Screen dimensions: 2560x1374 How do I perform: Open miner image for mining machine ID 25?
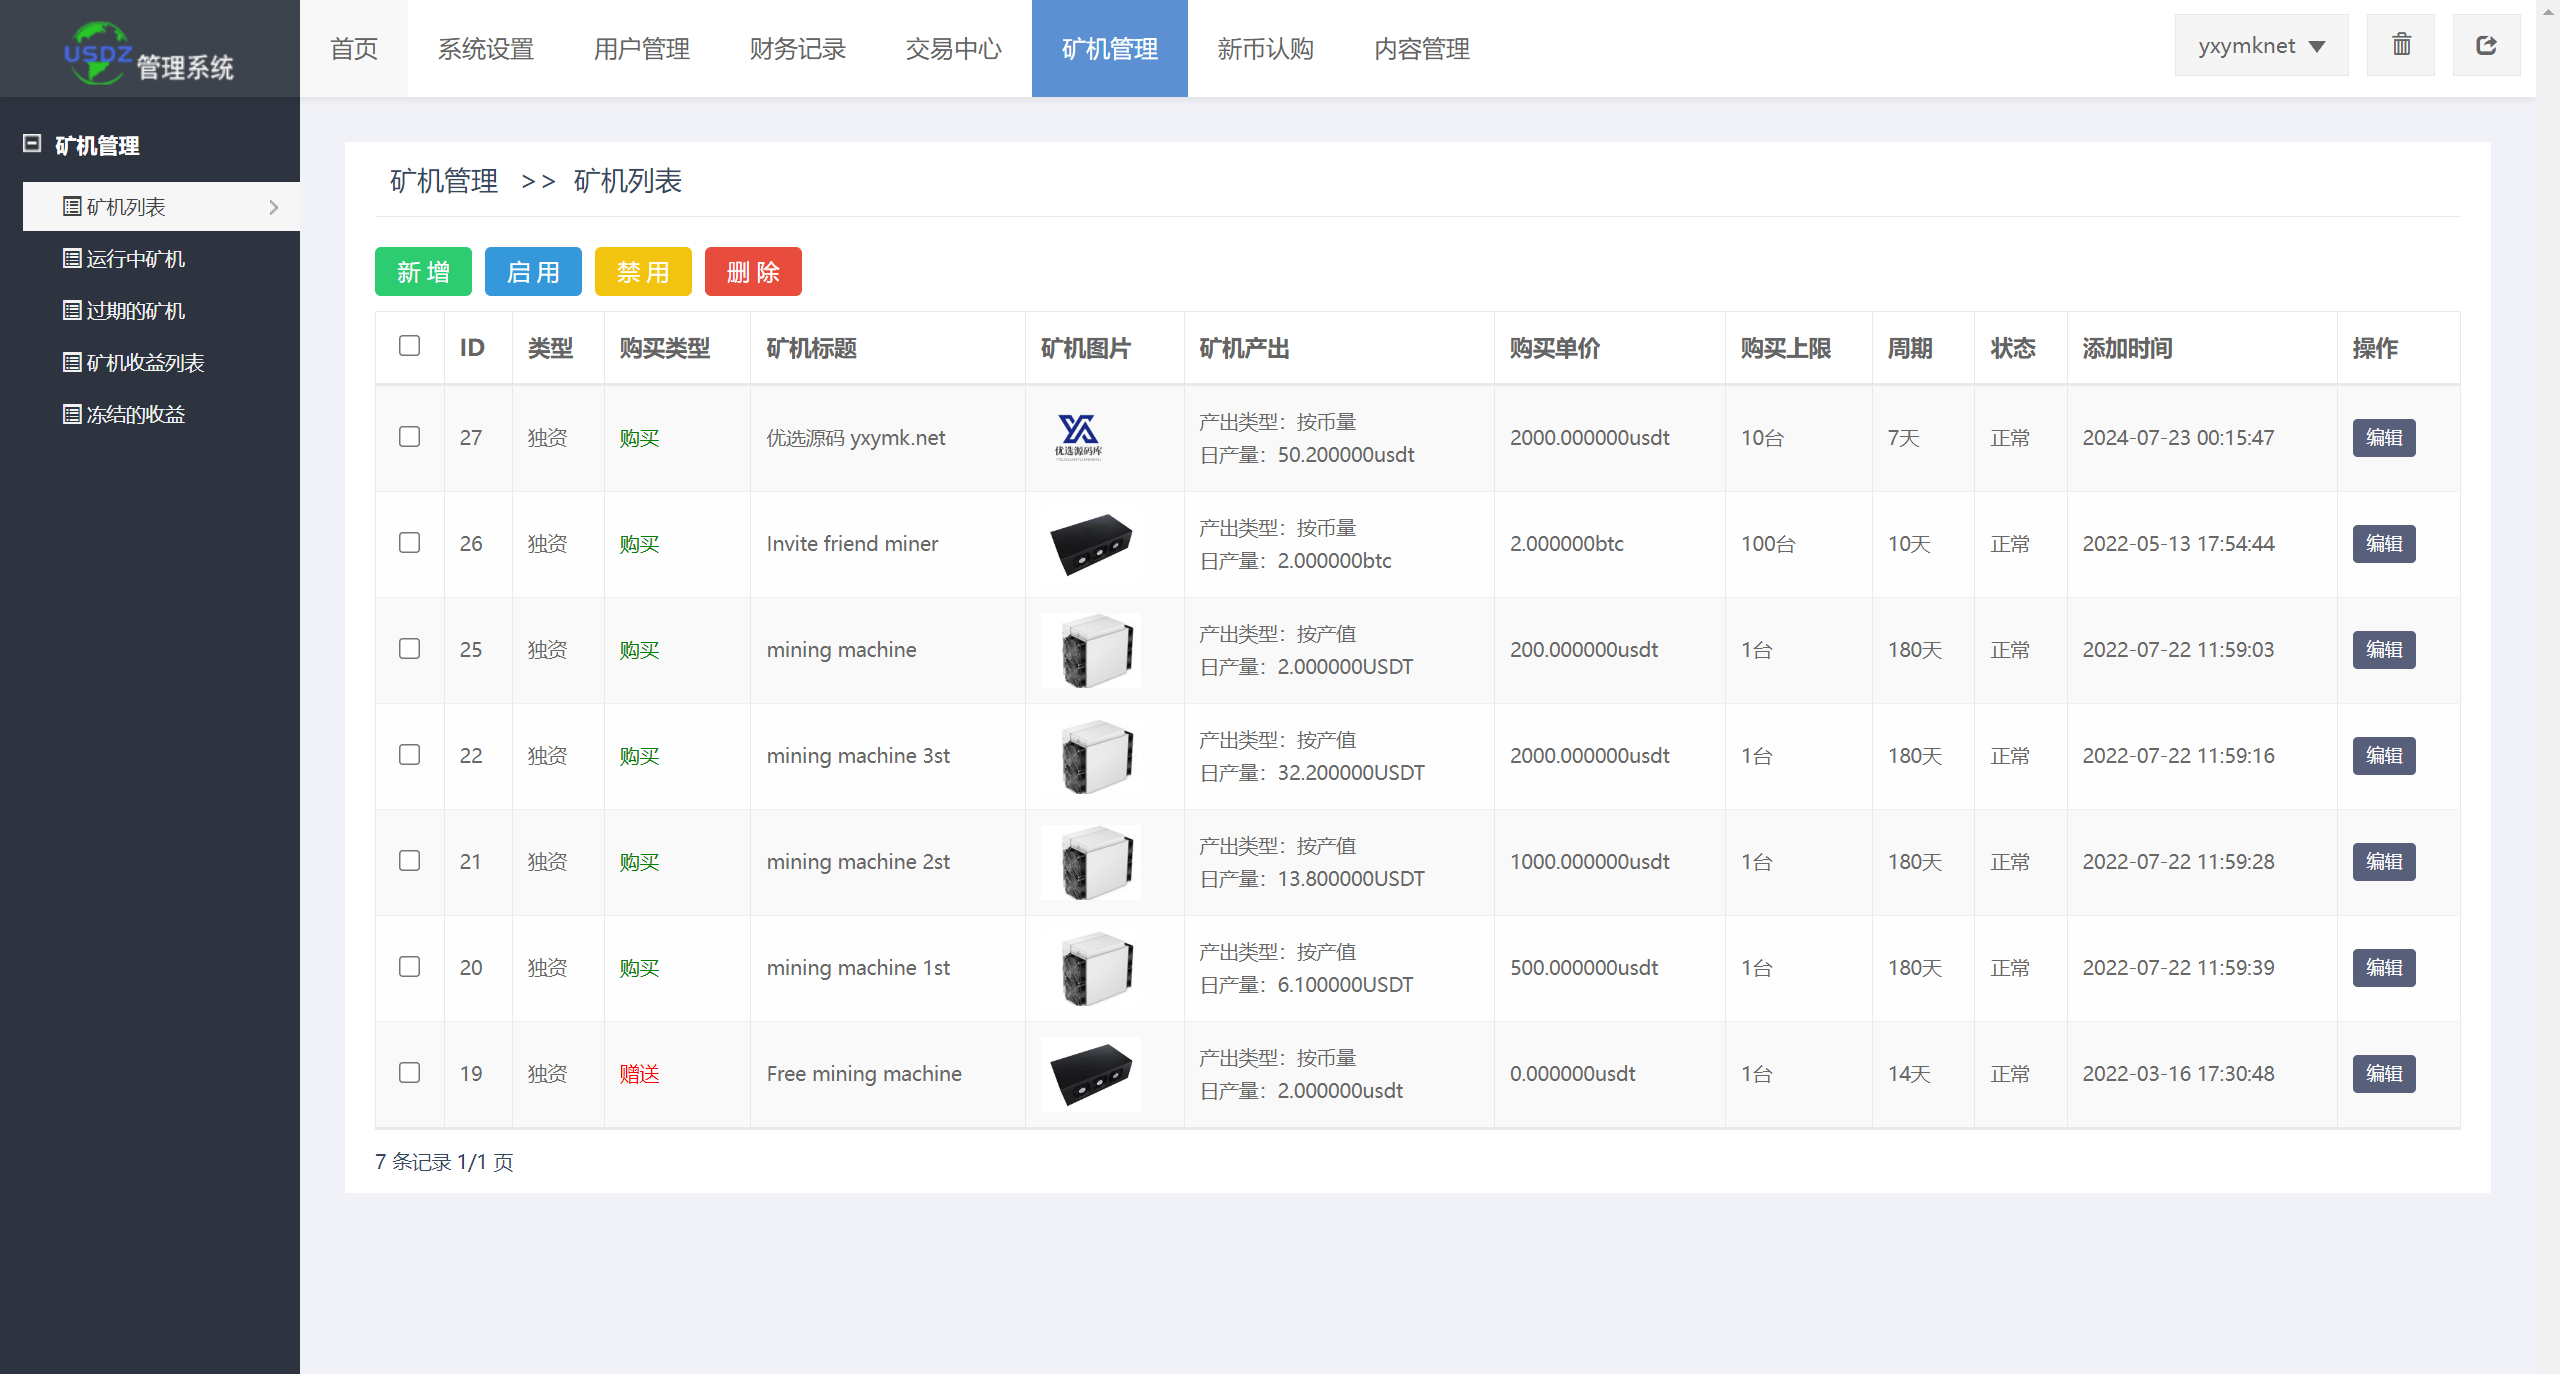click(1091, 650)
